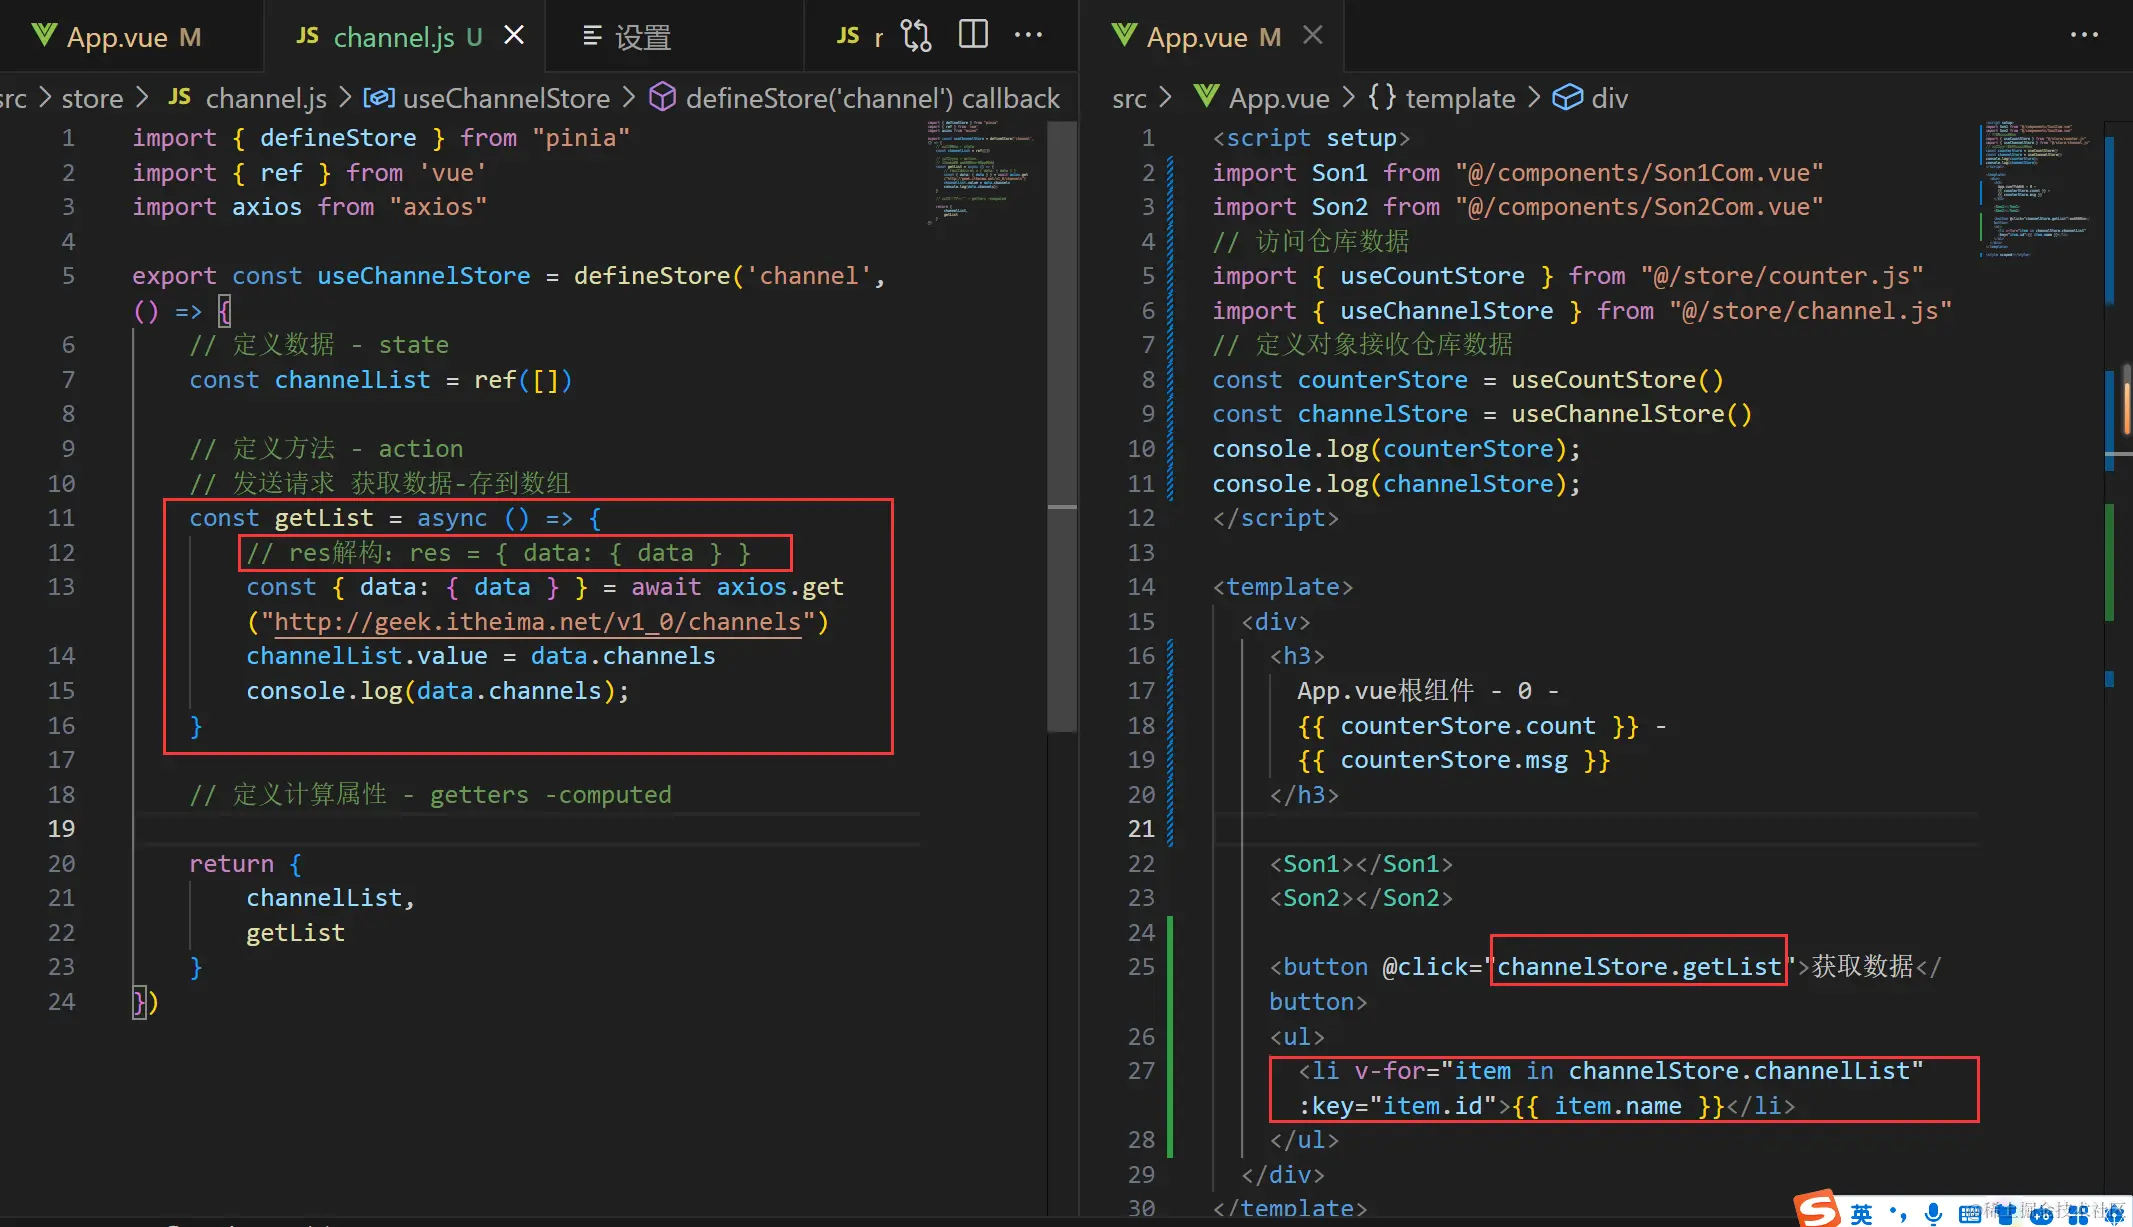This screenshot has width=2133, height=1227.
Task: Close the channel.js tab
Action: [x=514, y=36]
